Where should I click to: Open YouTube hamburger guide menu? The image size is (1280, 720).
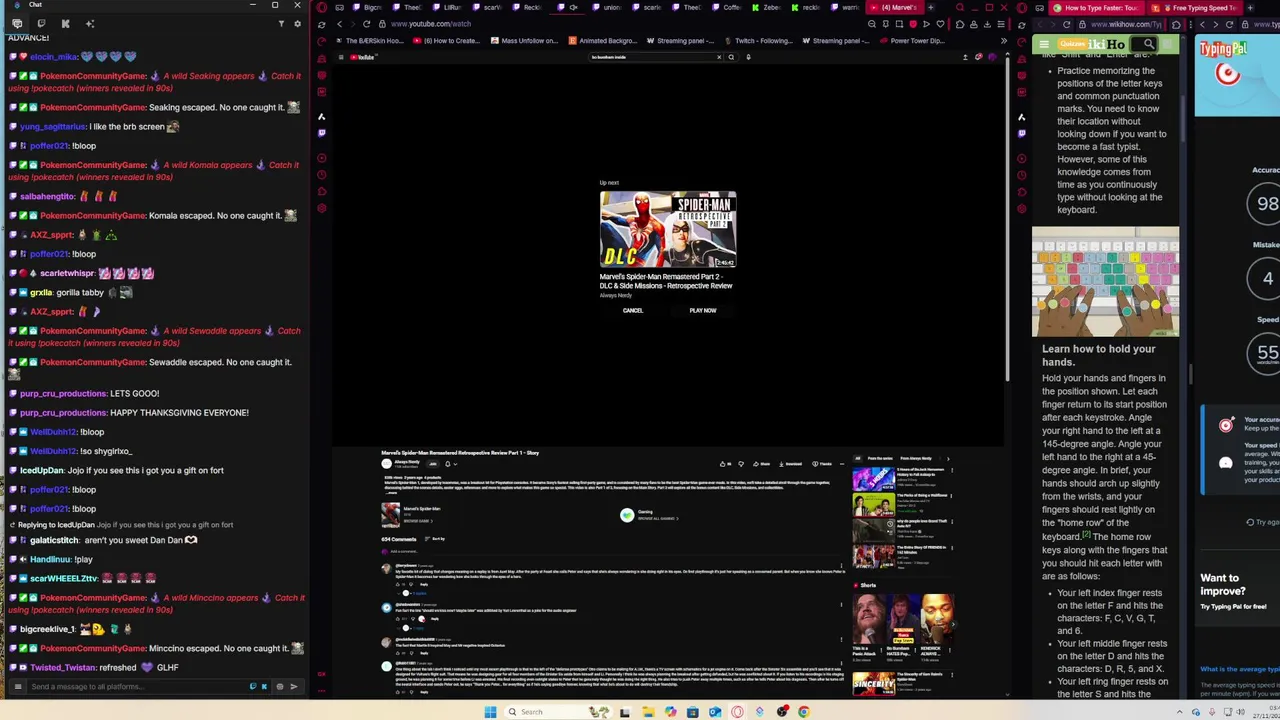(341, 57)
